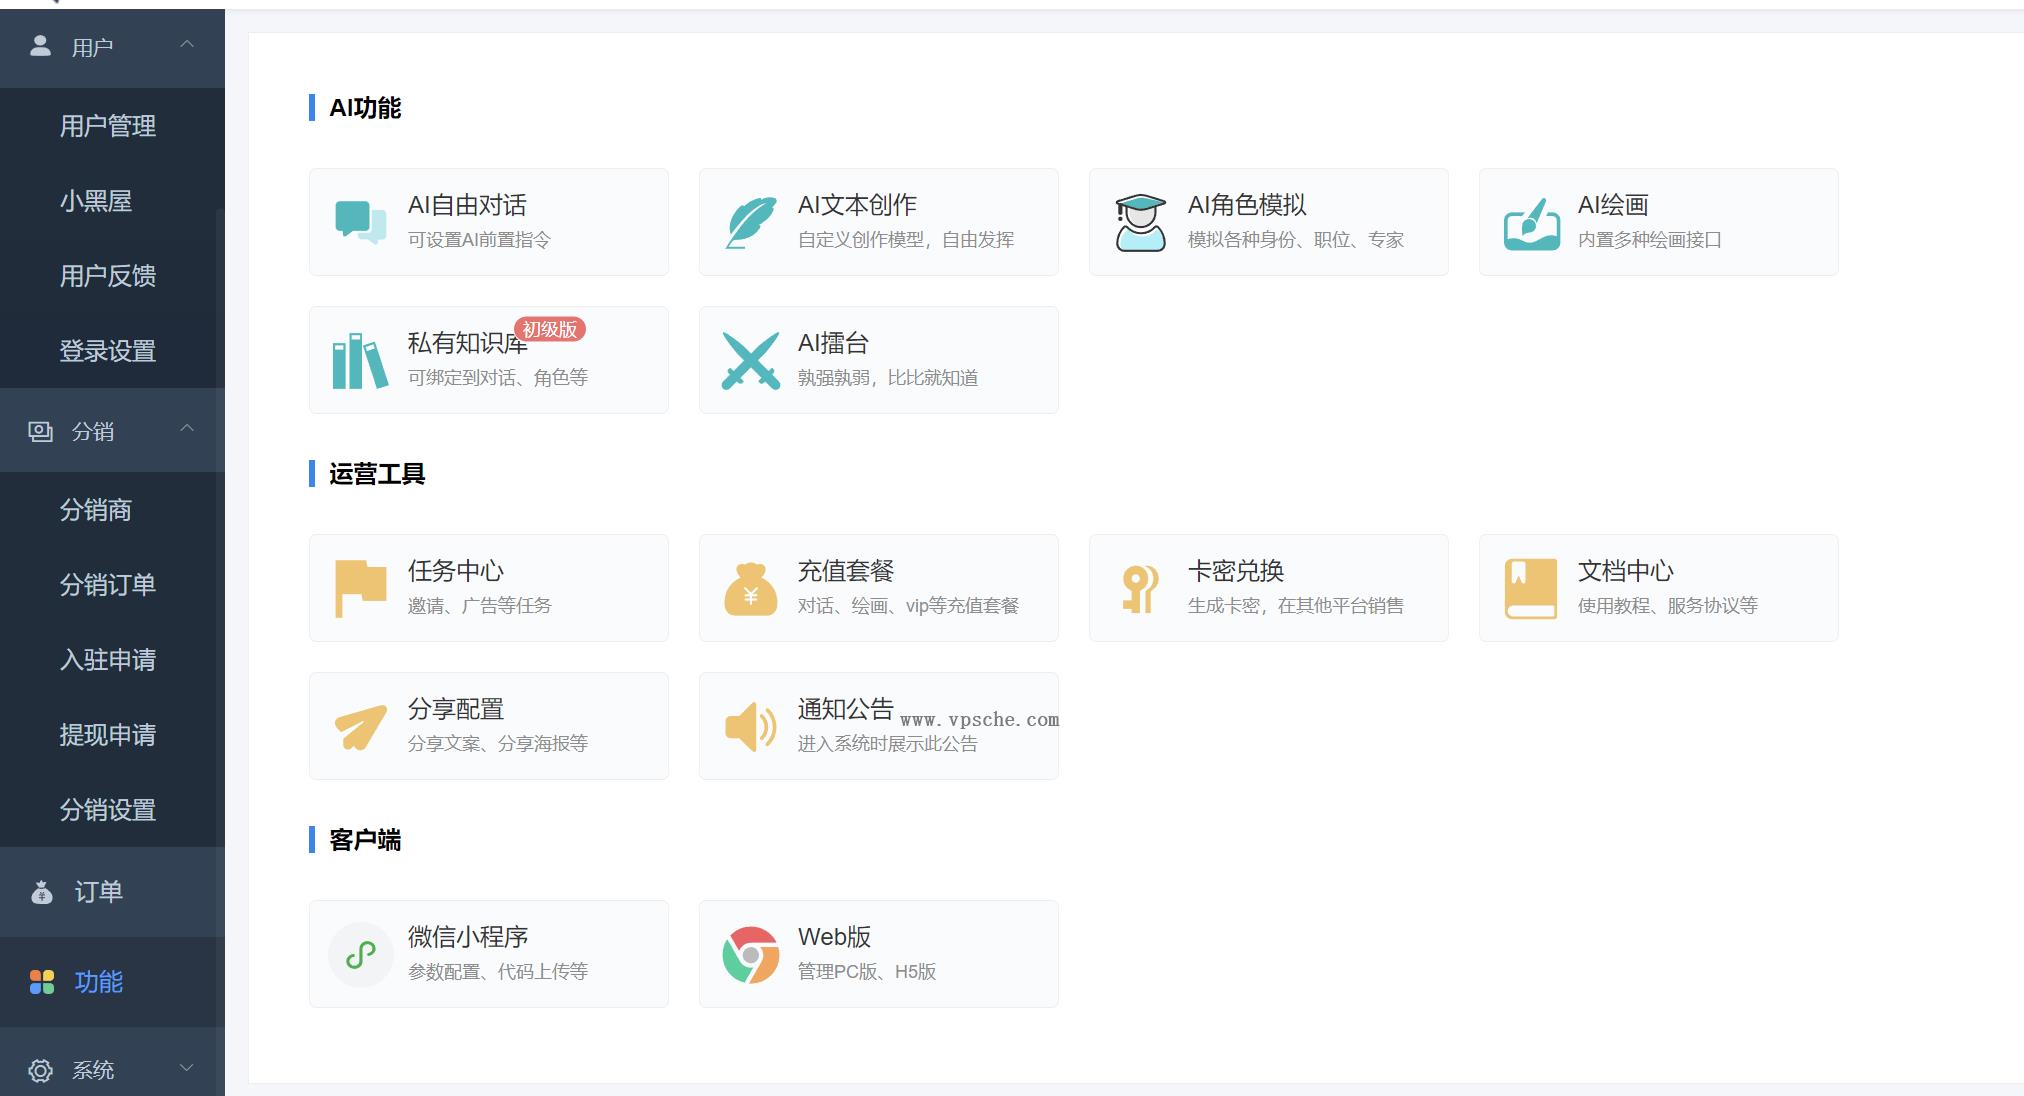This screenshot has height=1096, width=2024.
Task: Click text 管理PC版、H5版
Action: pos(867,972)
